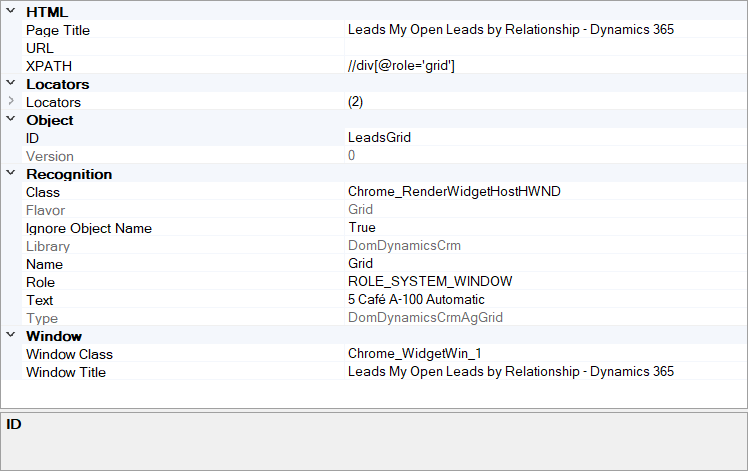Select the Role value ROLE_SYSTEM_WINDOW
Screen dimensions: 748x471
point(430,282)
